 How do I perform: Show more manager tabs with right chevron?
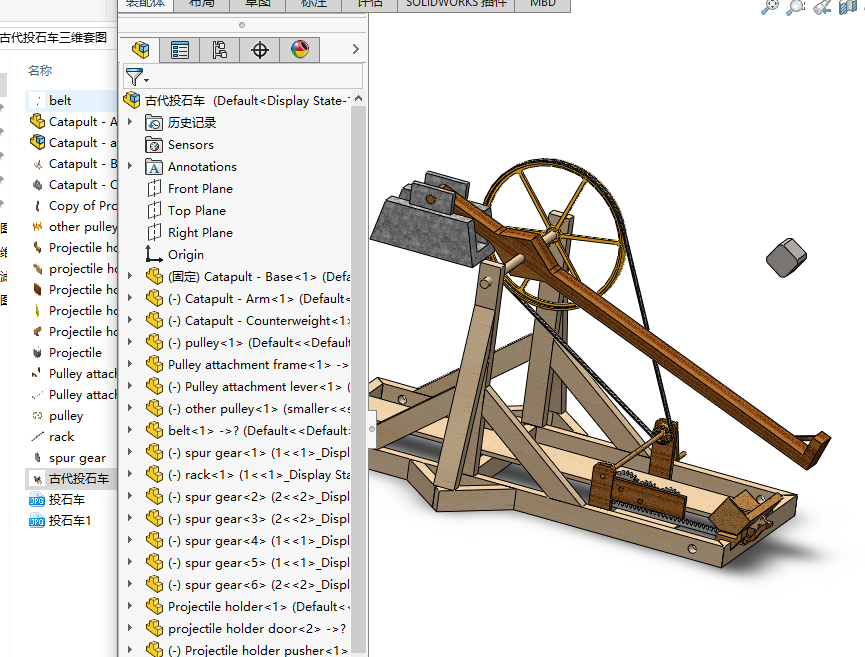point(356,49)
